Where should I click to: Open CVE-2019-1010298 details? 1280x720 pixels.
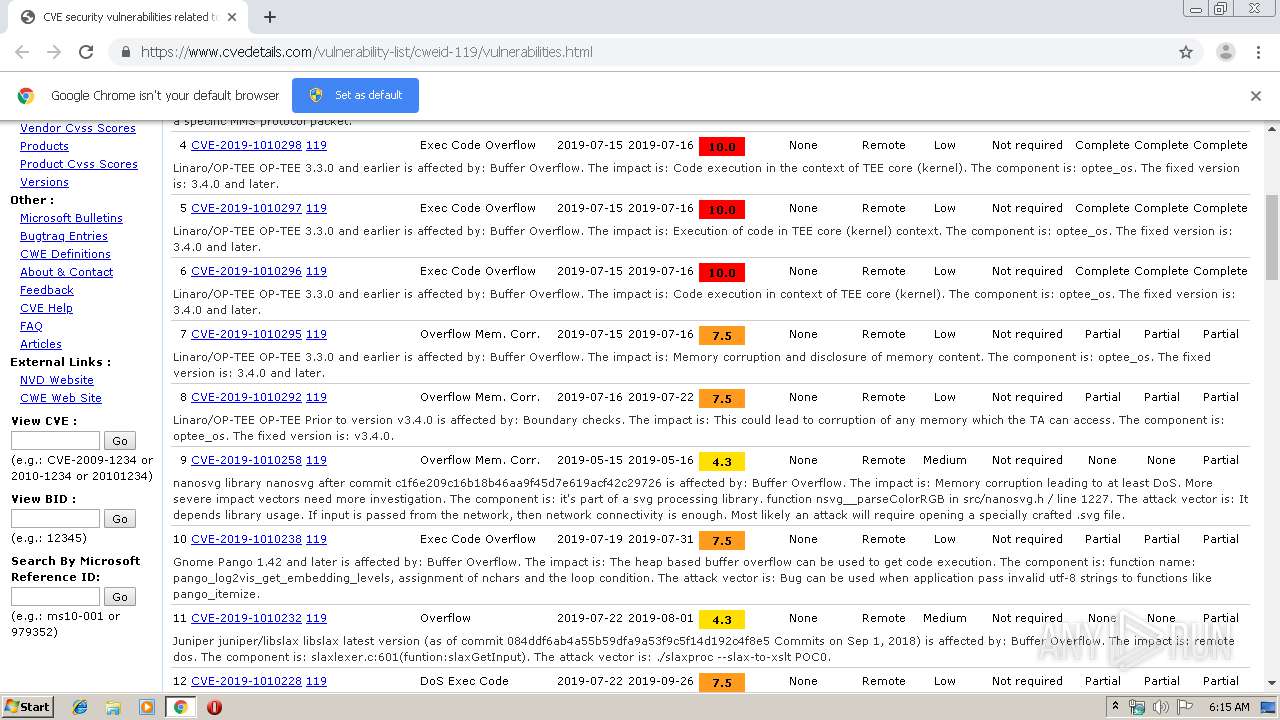coord(246,145)
